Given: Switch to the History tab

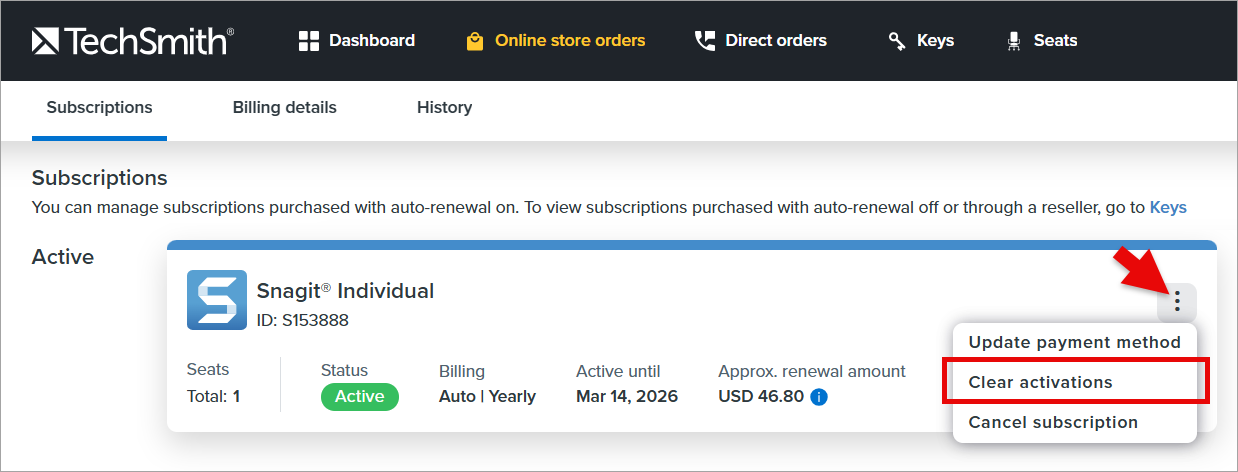Looking at the screenshot, I should 444,107.
